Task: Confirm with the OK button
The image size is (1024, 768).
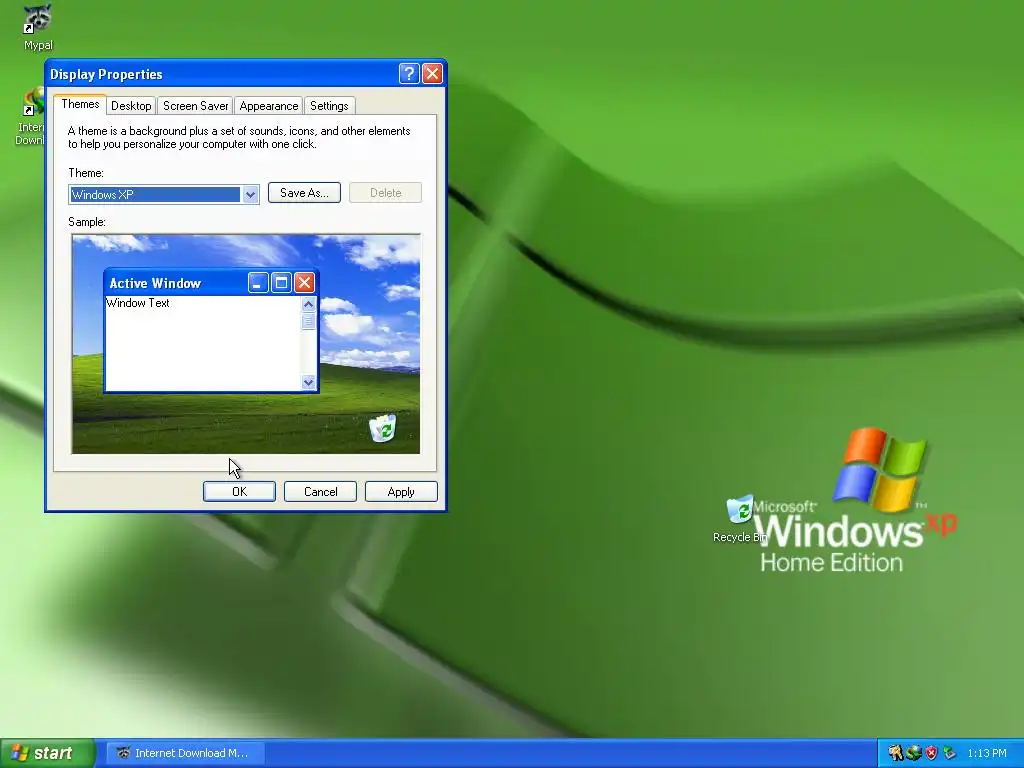Action: pos(239,492)
